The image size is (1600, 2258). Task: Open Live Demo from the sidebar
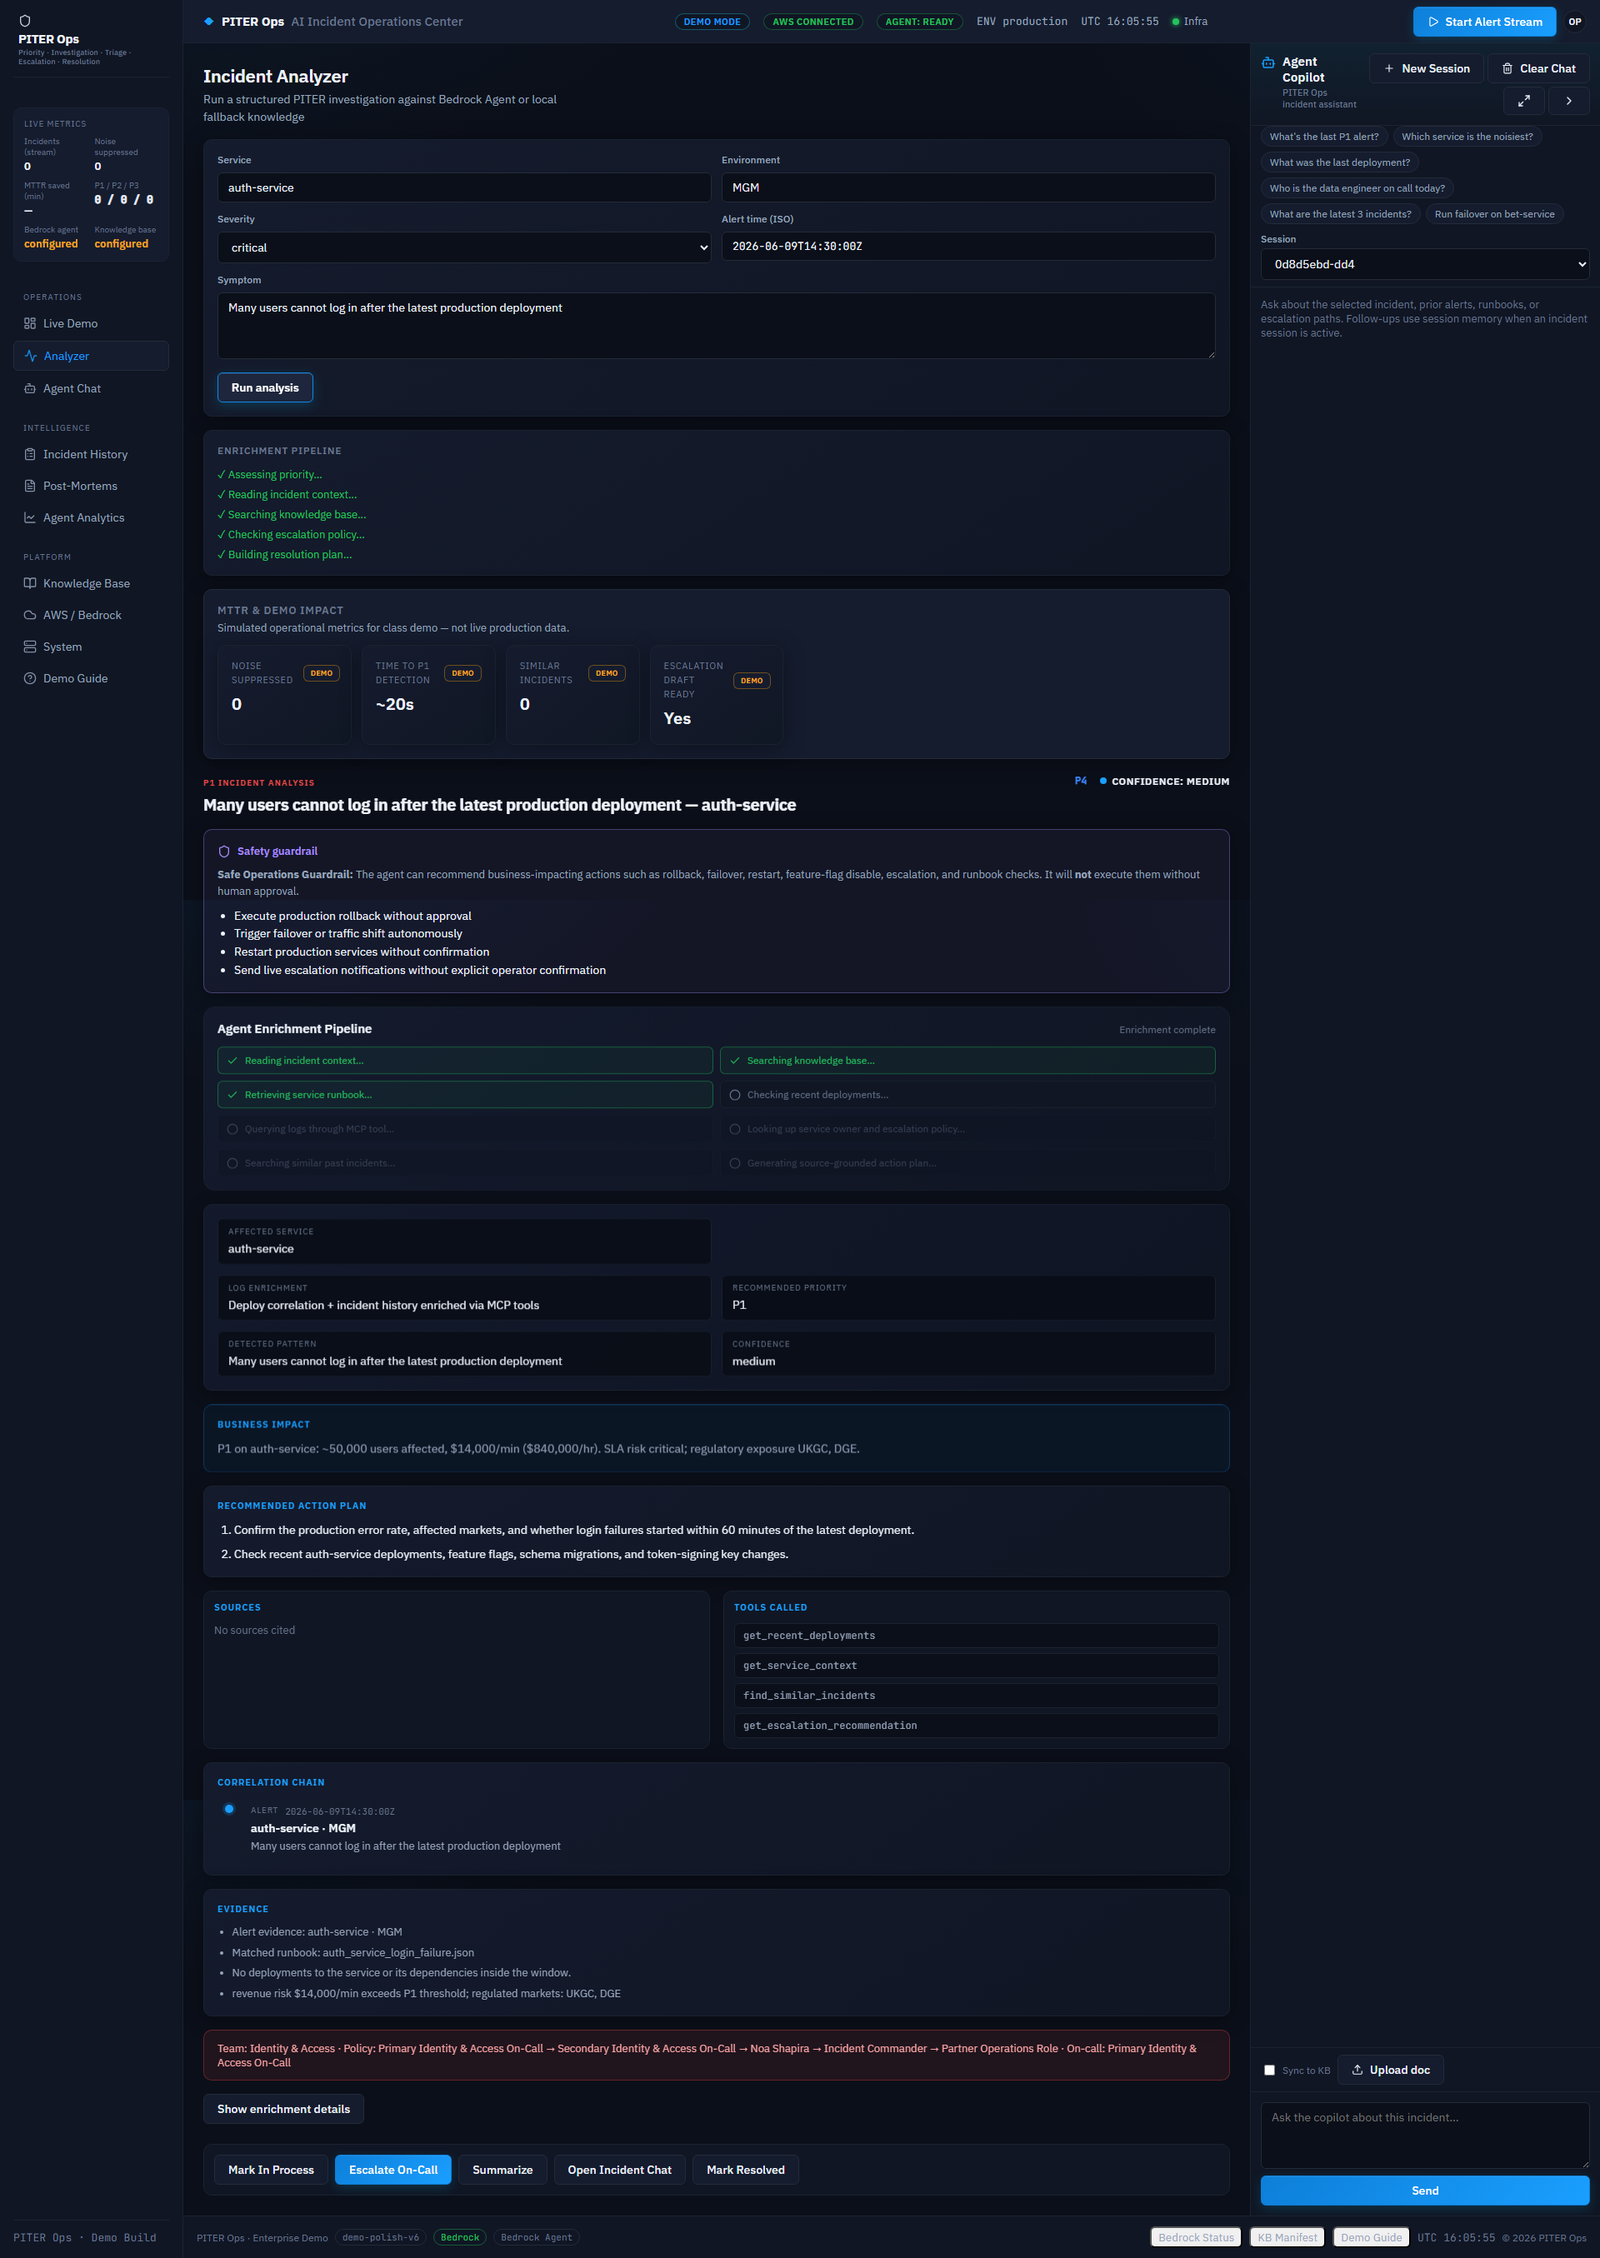pos(91,324)
